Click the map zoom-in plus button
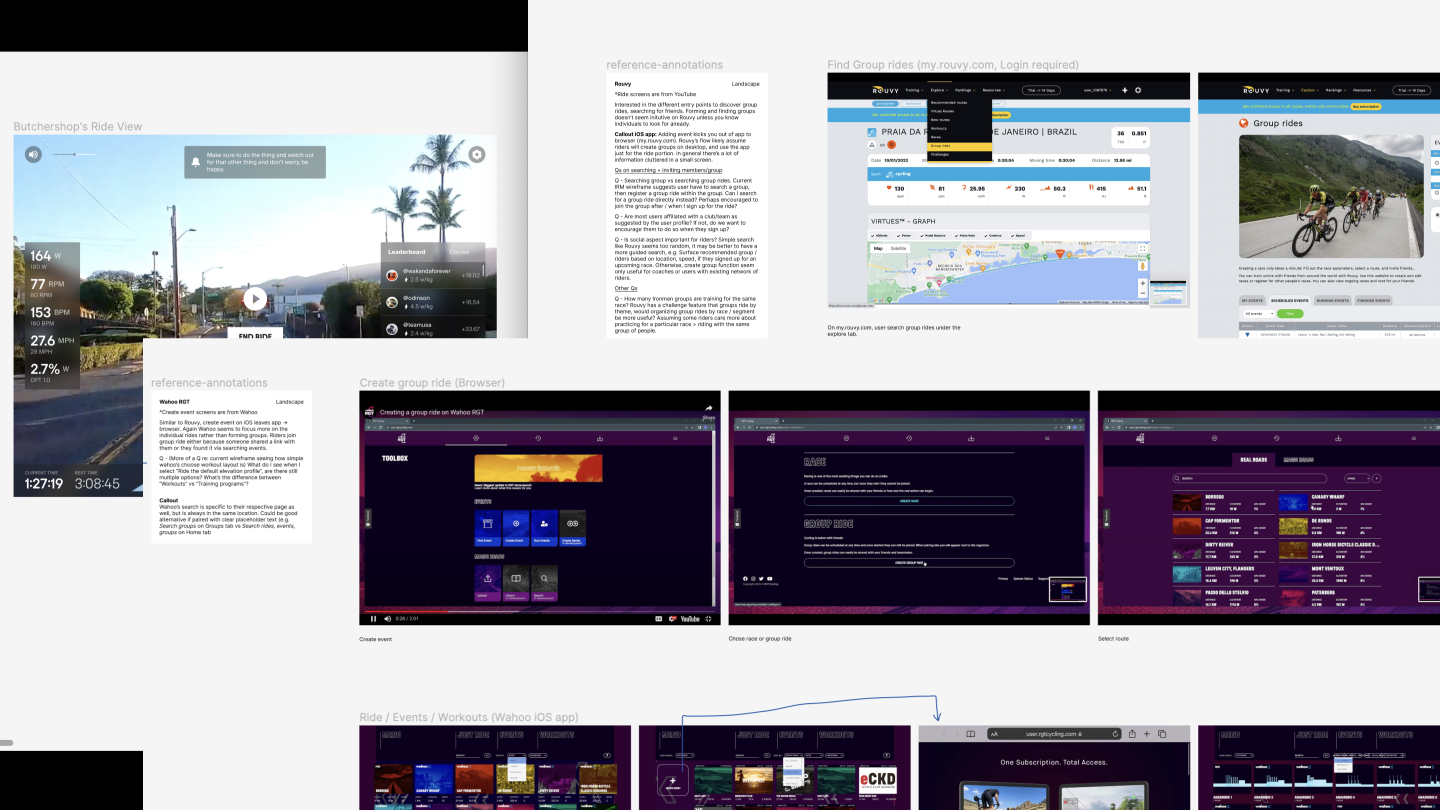 coord(1142,283)
